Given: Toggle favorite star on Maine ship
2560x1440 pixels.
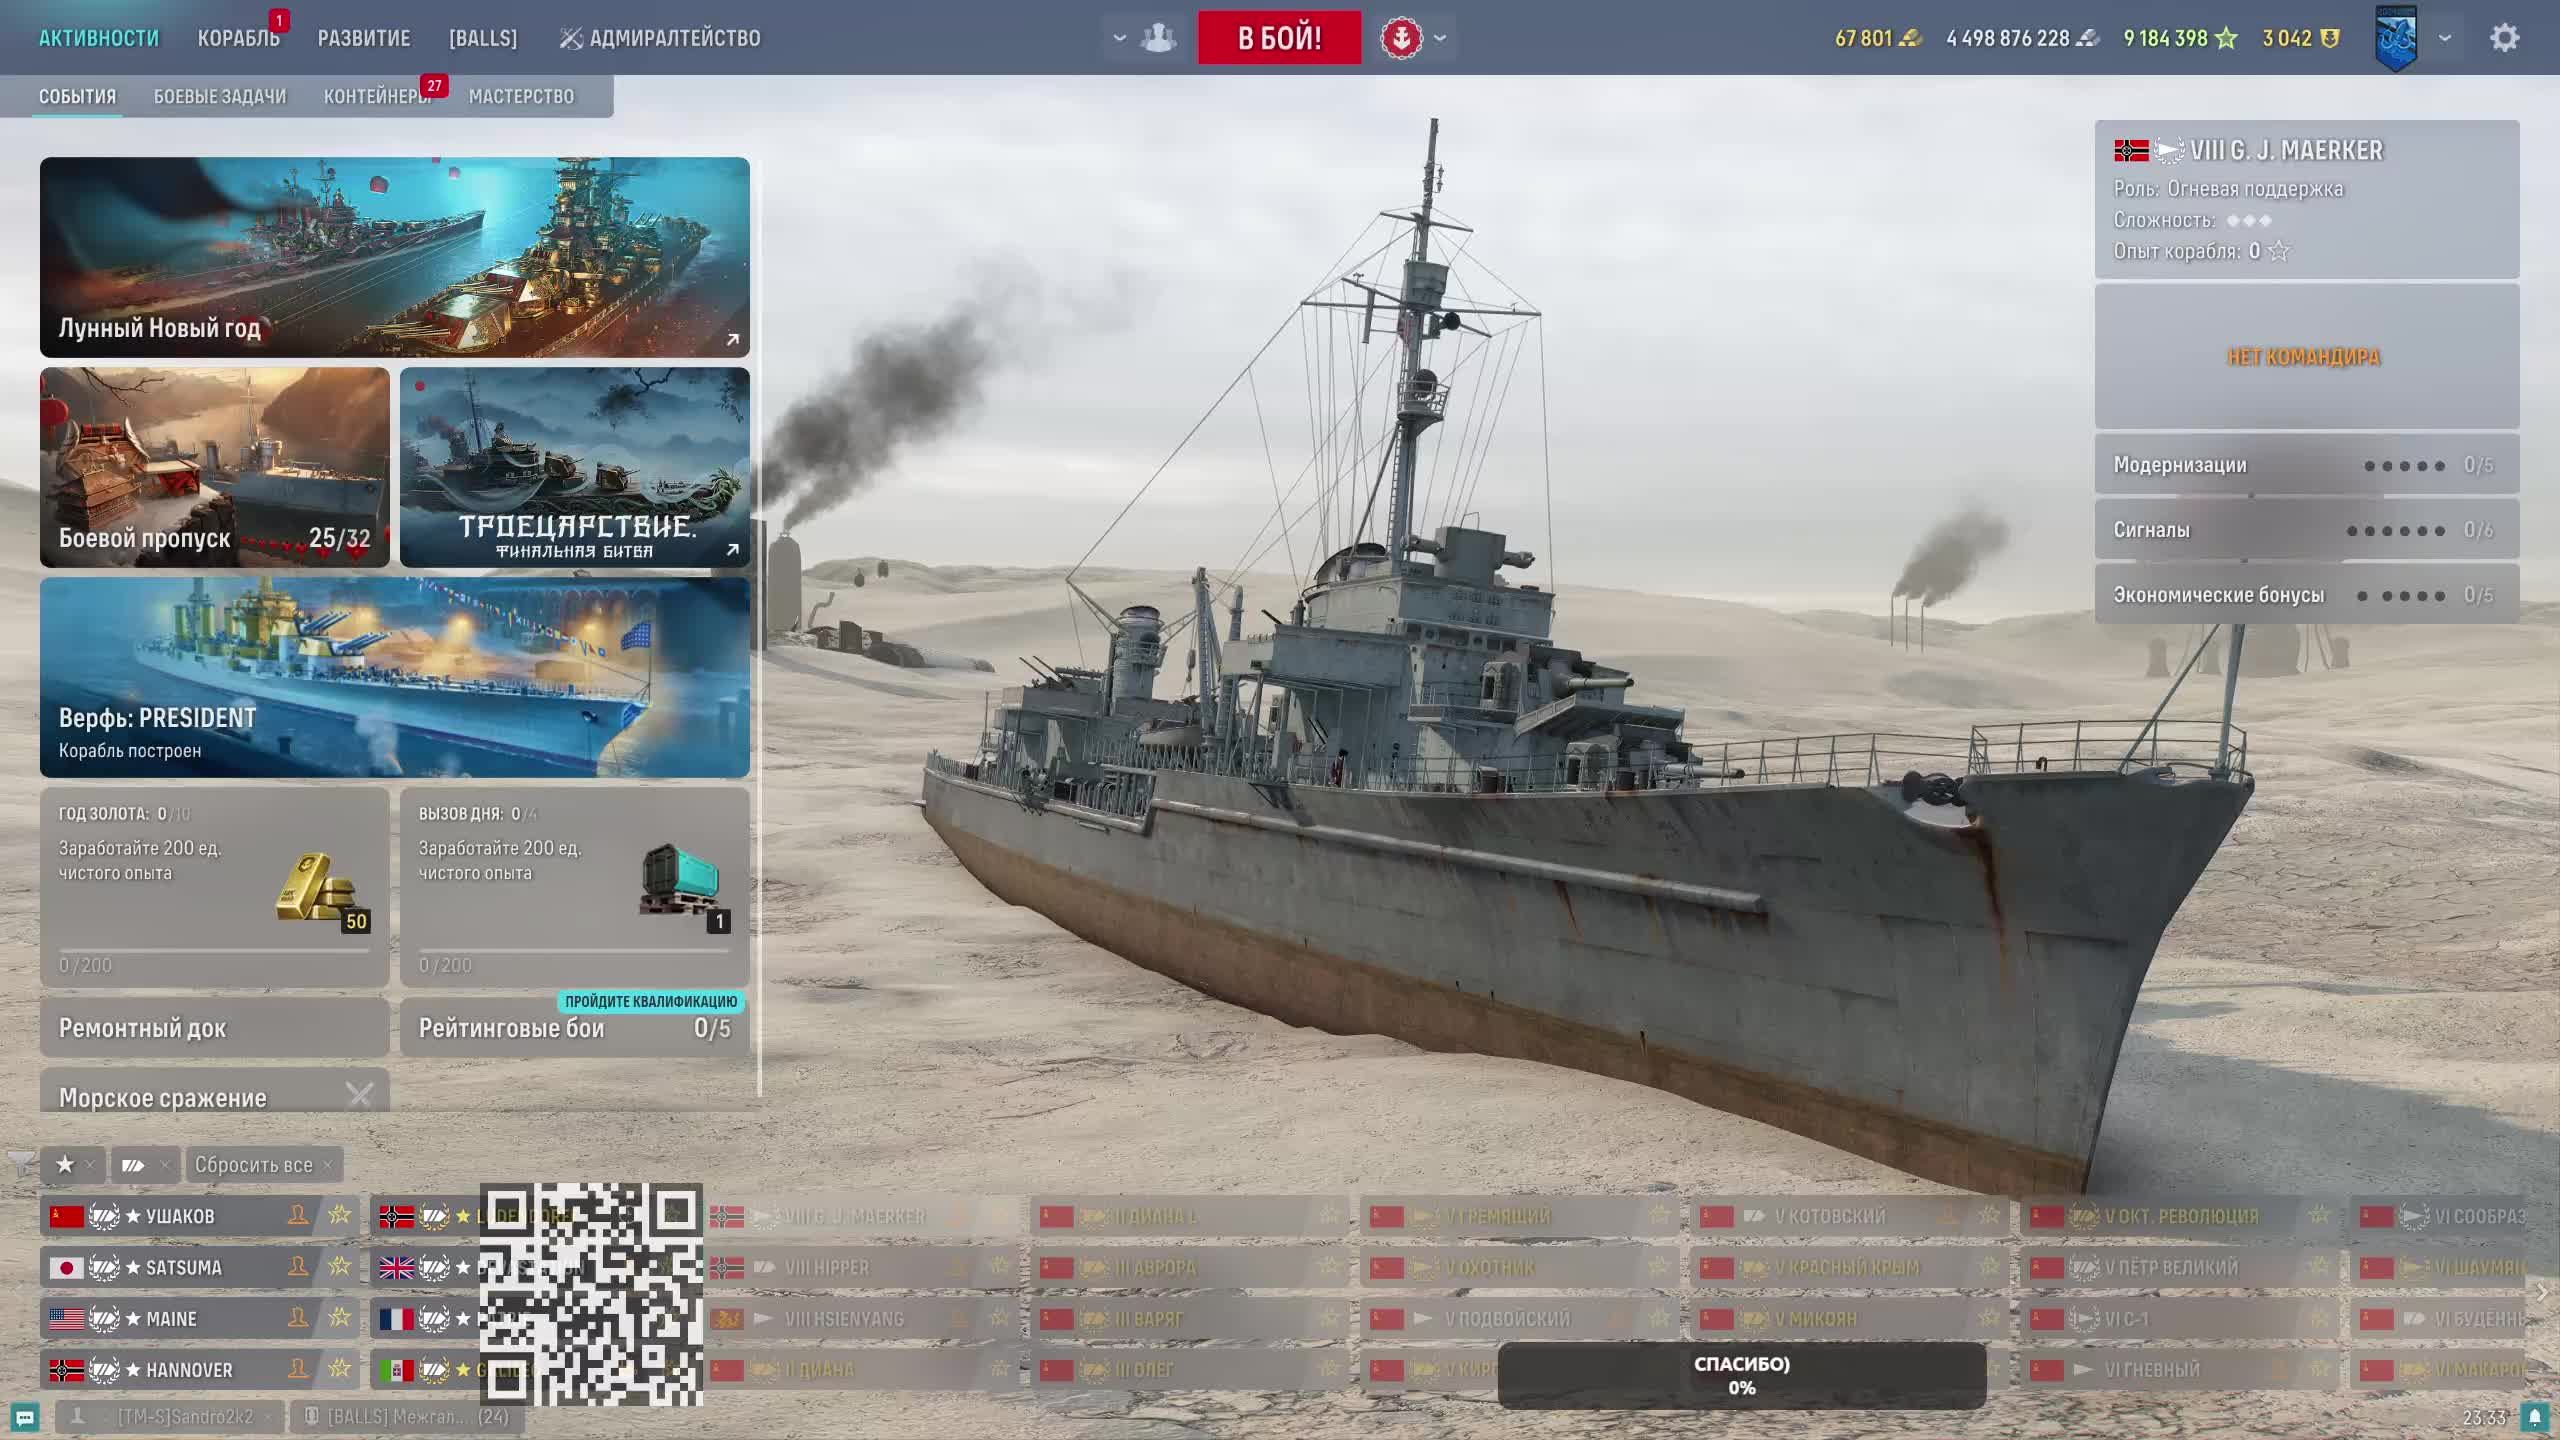Looking at the screenshot, I should click(340, 1318).
